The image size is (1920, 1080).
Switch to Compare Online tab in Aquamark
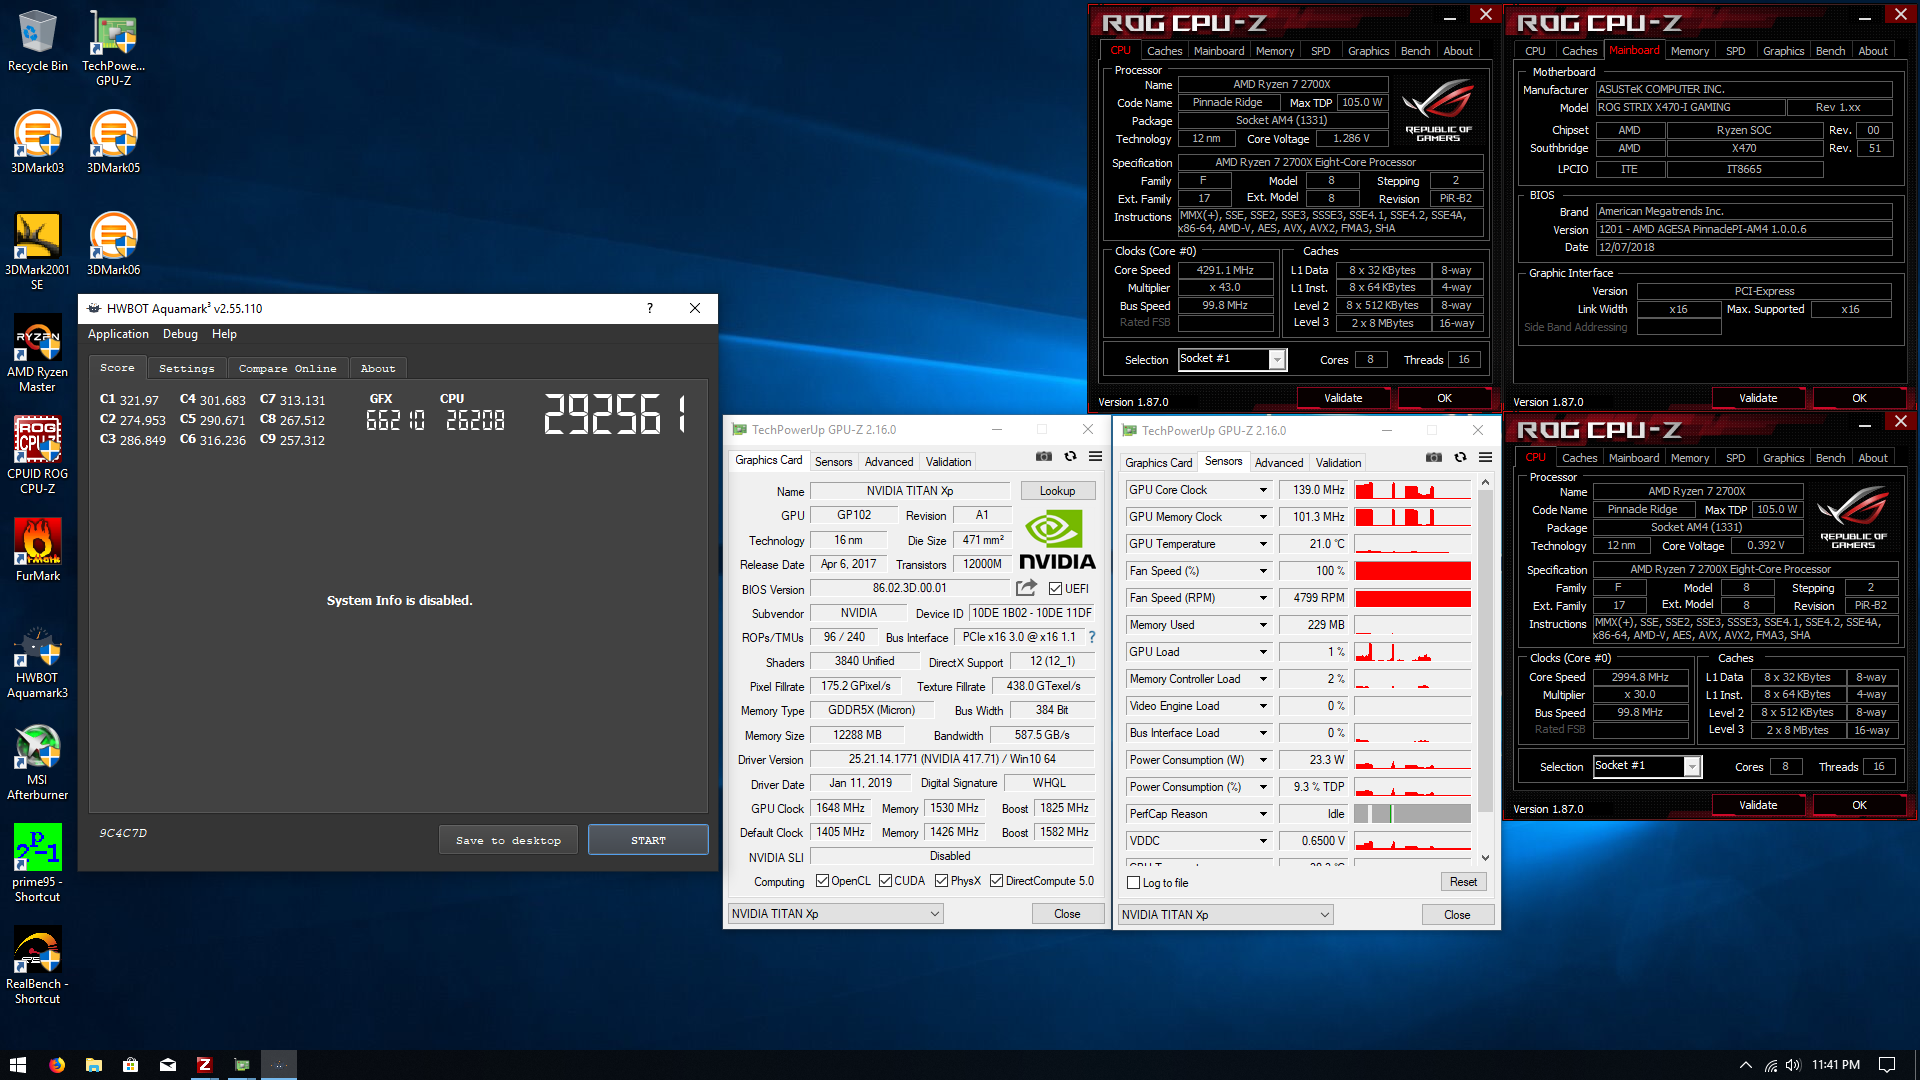[287, 368]
